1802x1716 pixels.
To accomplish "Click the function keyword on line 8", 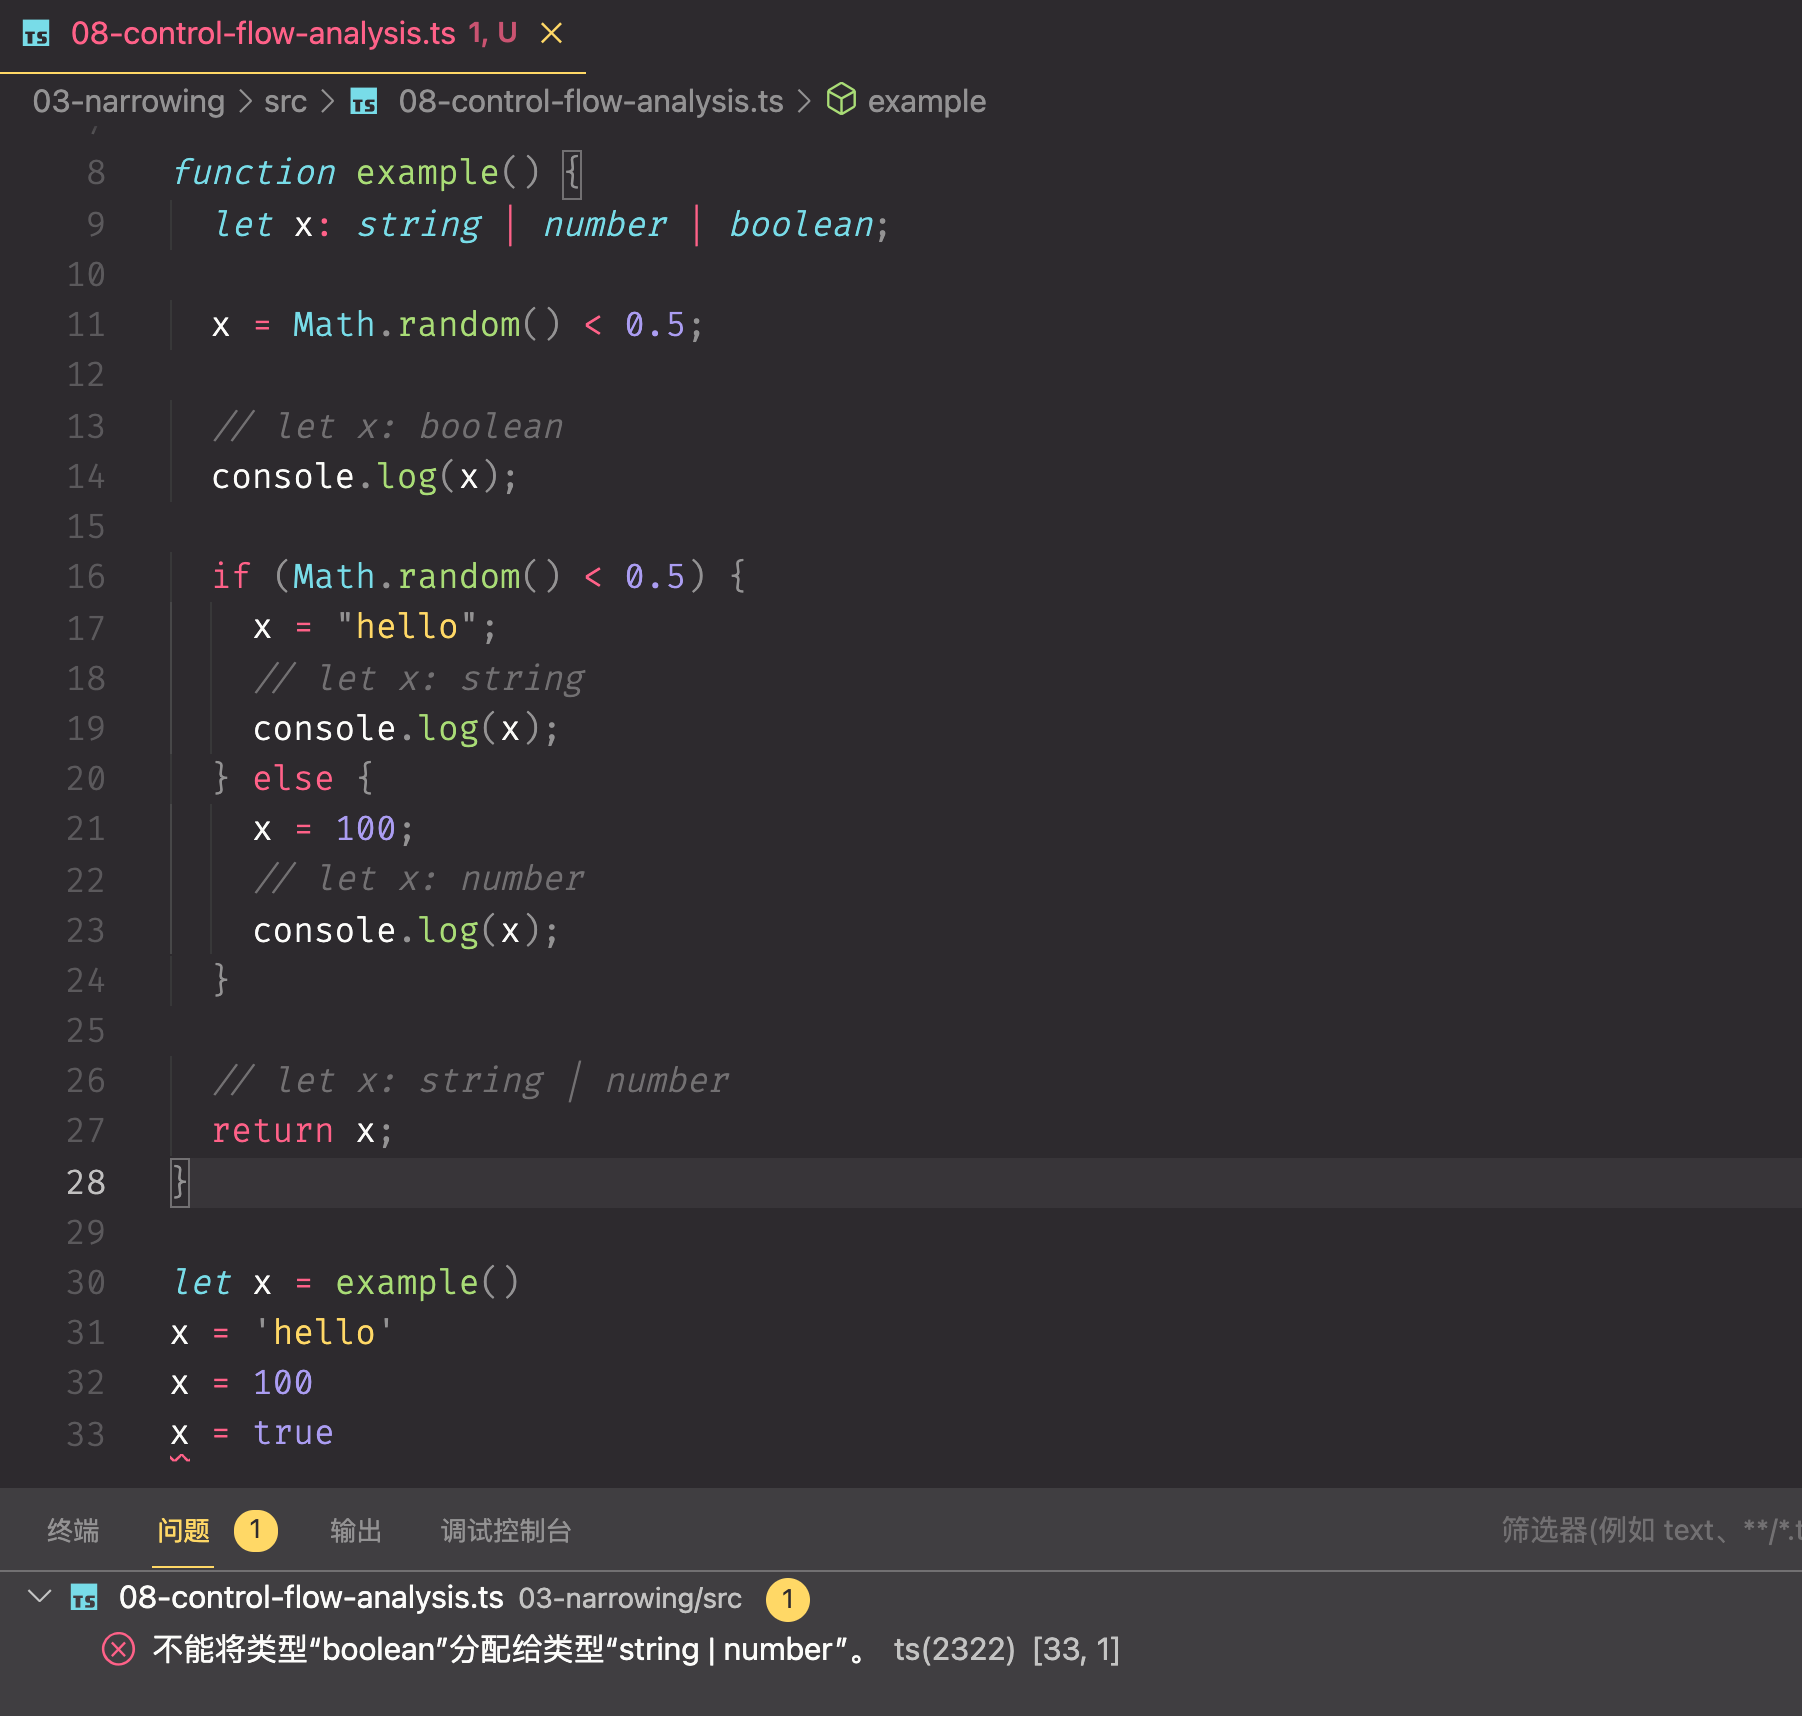I will pos(254,172).
